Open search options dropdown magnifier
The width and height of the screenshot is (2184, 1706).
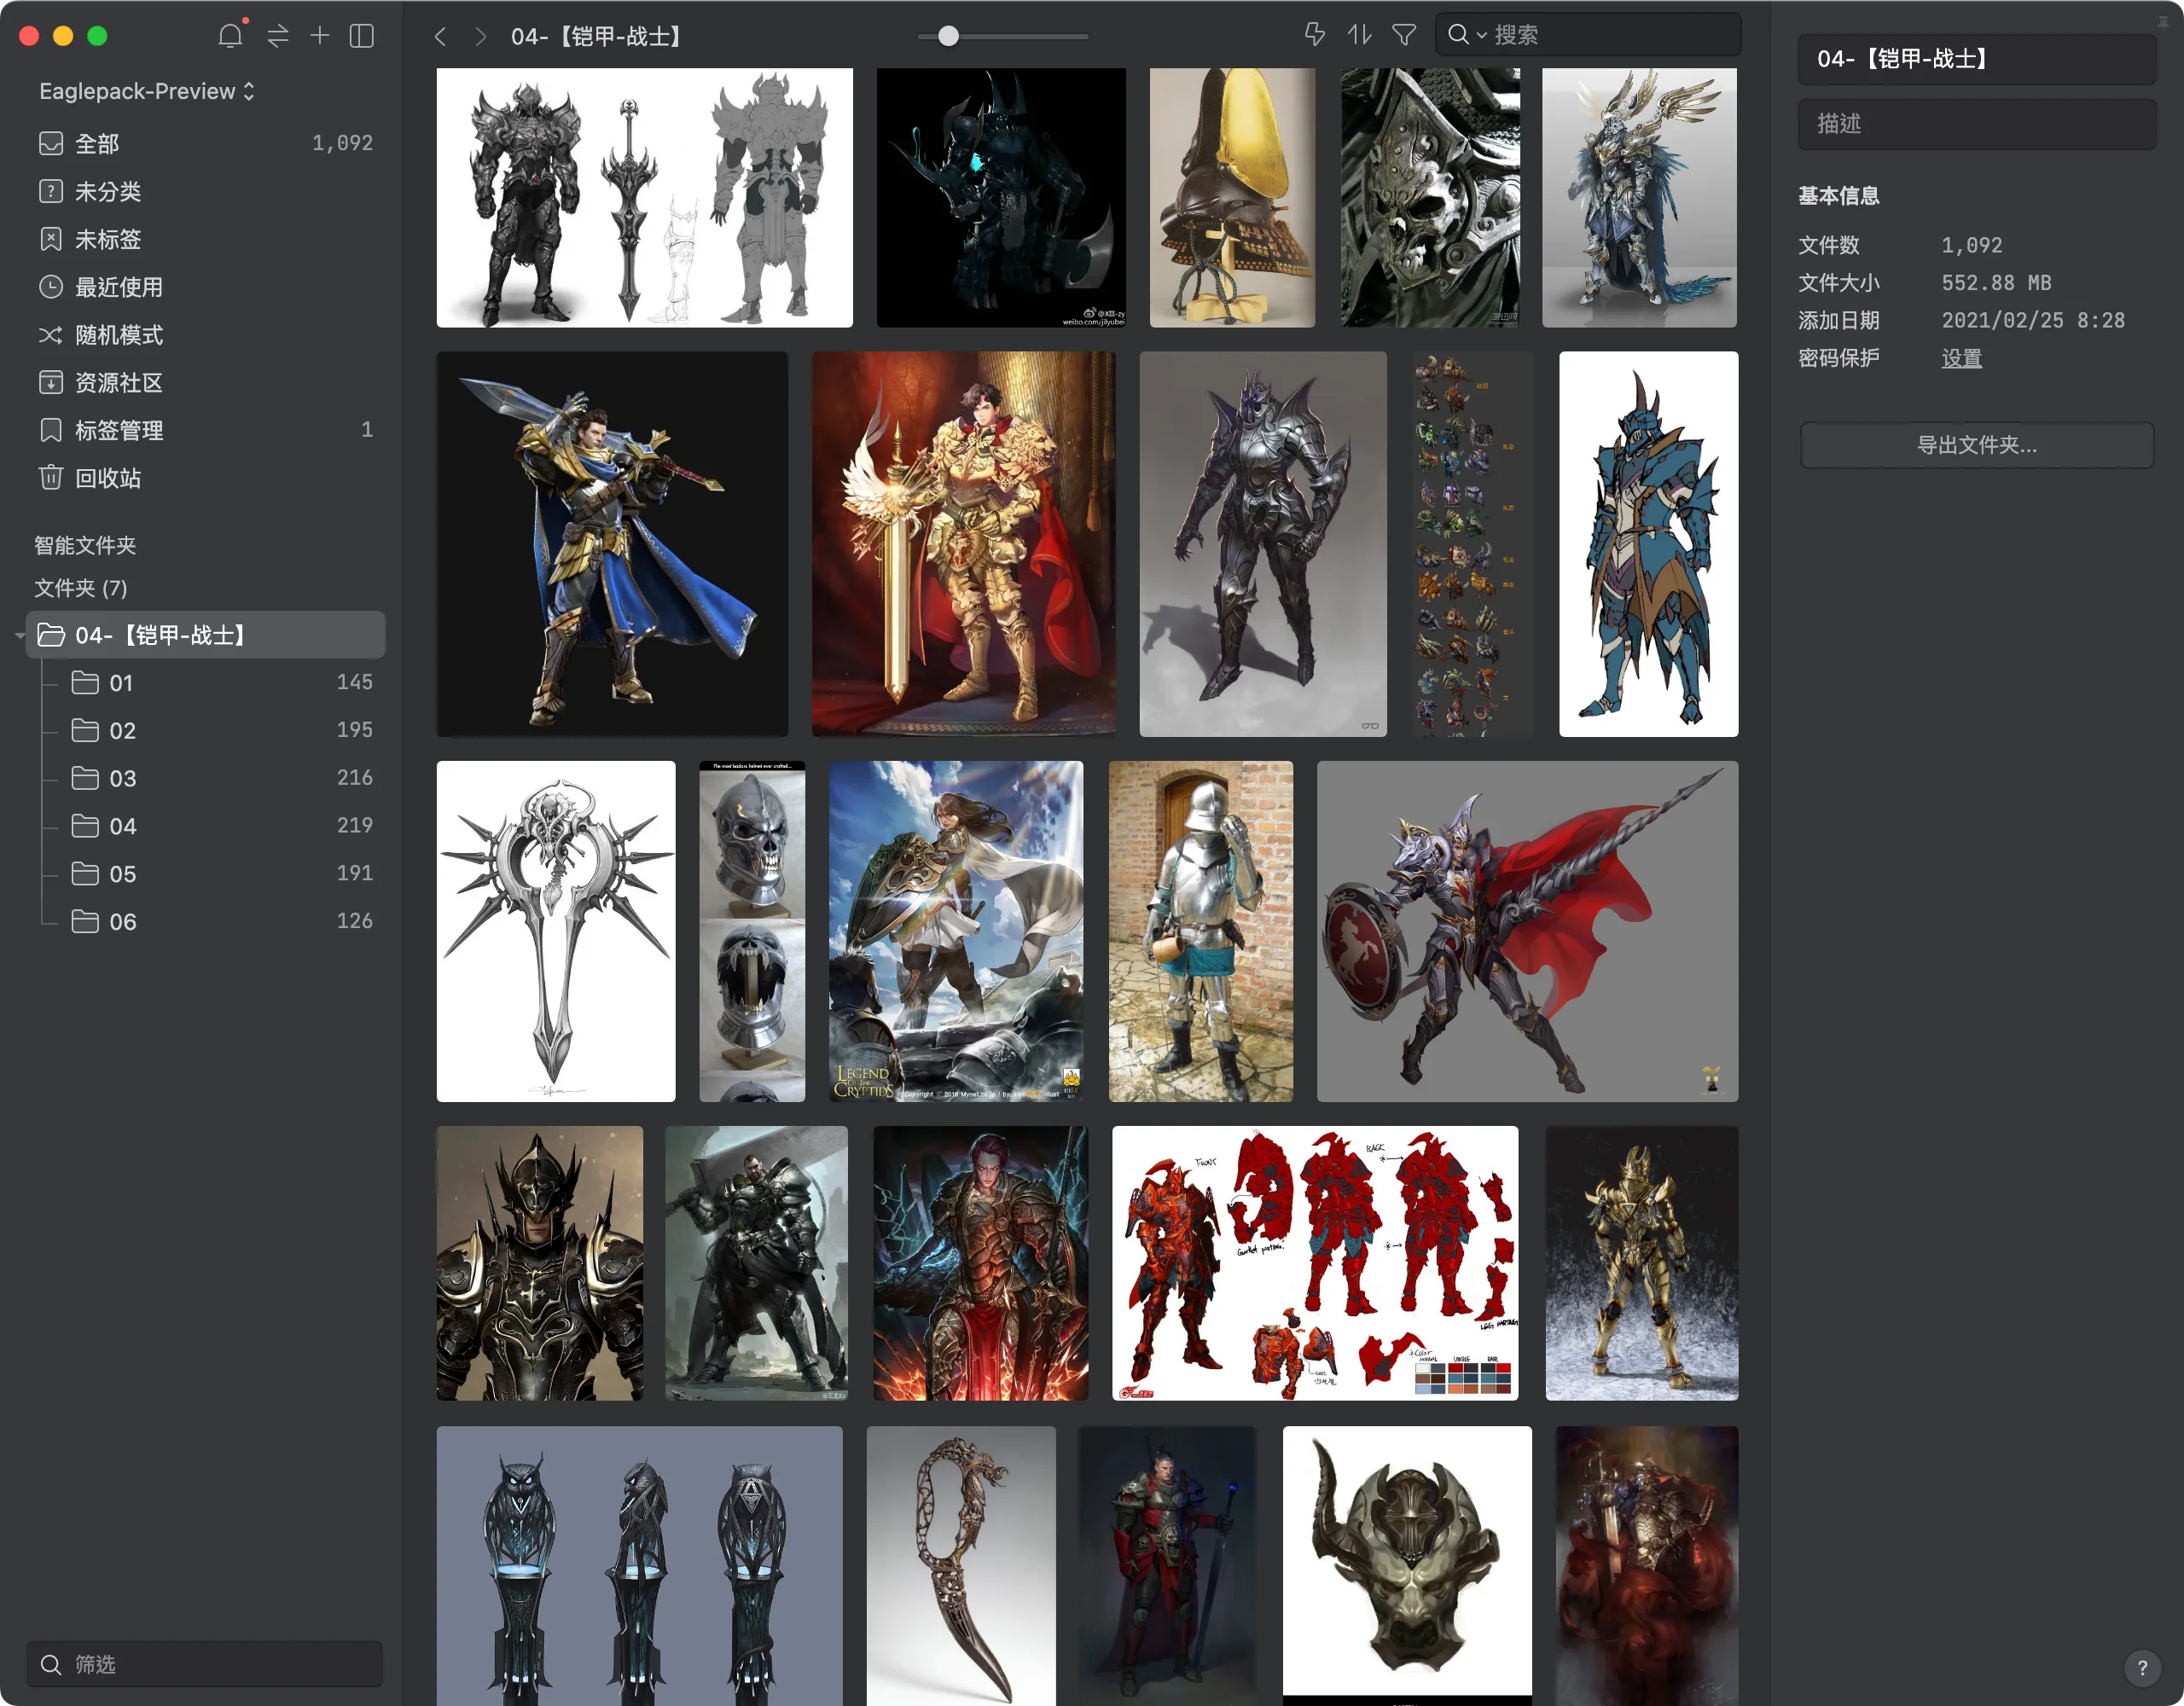pyautogui.click(x=1466, y=35)
